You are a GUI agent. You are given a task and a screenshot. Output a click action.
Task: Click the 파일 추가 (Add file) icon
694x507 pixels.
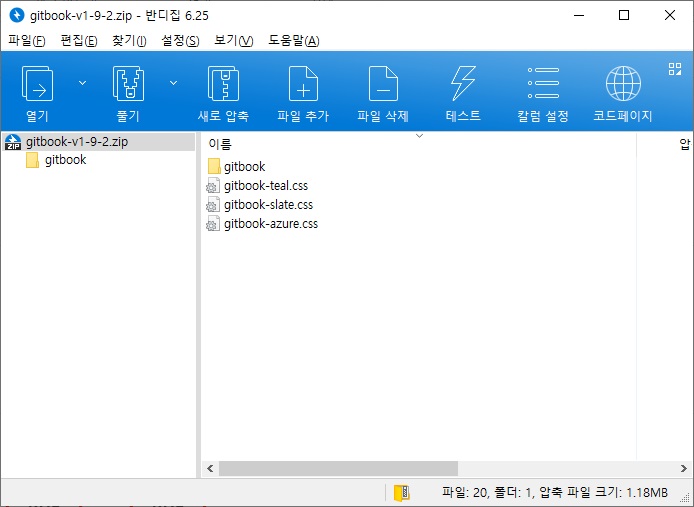tap(303, 84)
